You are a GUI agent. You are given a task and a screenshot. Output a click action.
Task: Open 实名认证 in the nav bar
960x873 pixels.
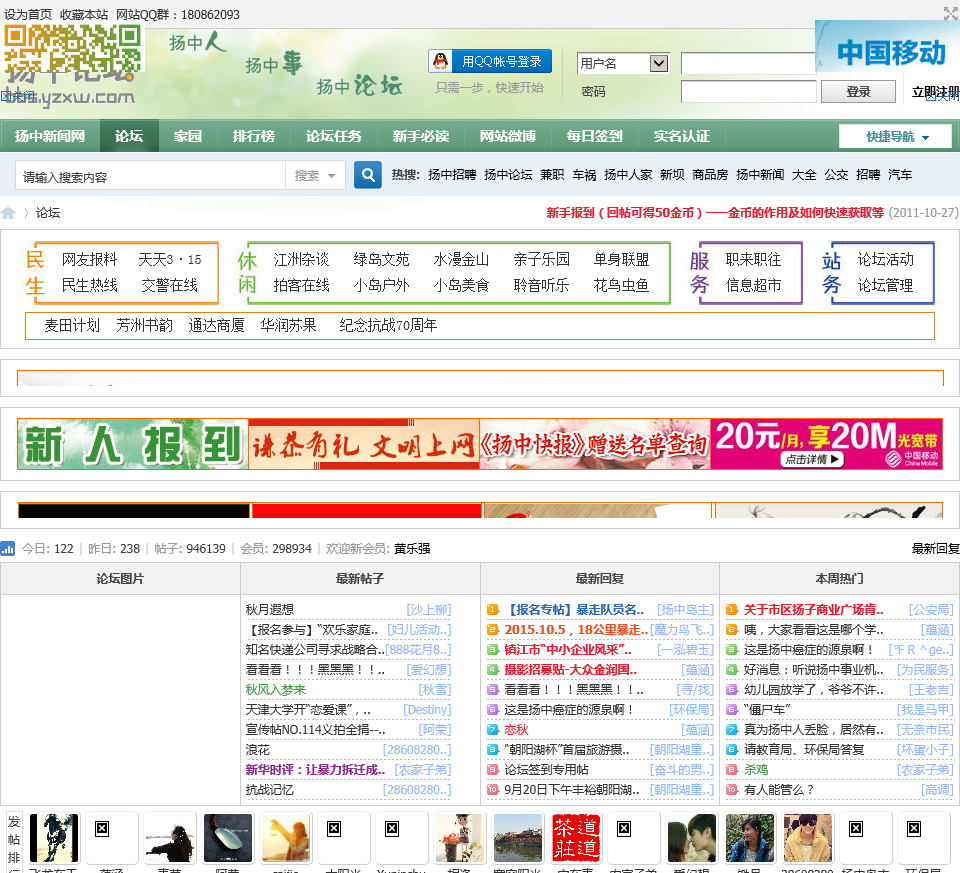[x=681, y=136]
